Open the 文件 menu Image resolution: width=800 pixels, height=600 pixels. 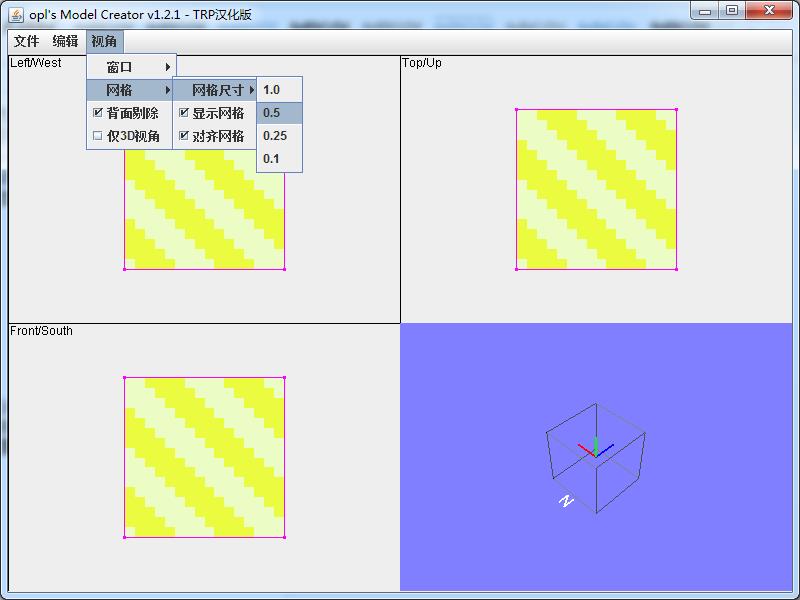pos(27,41)
